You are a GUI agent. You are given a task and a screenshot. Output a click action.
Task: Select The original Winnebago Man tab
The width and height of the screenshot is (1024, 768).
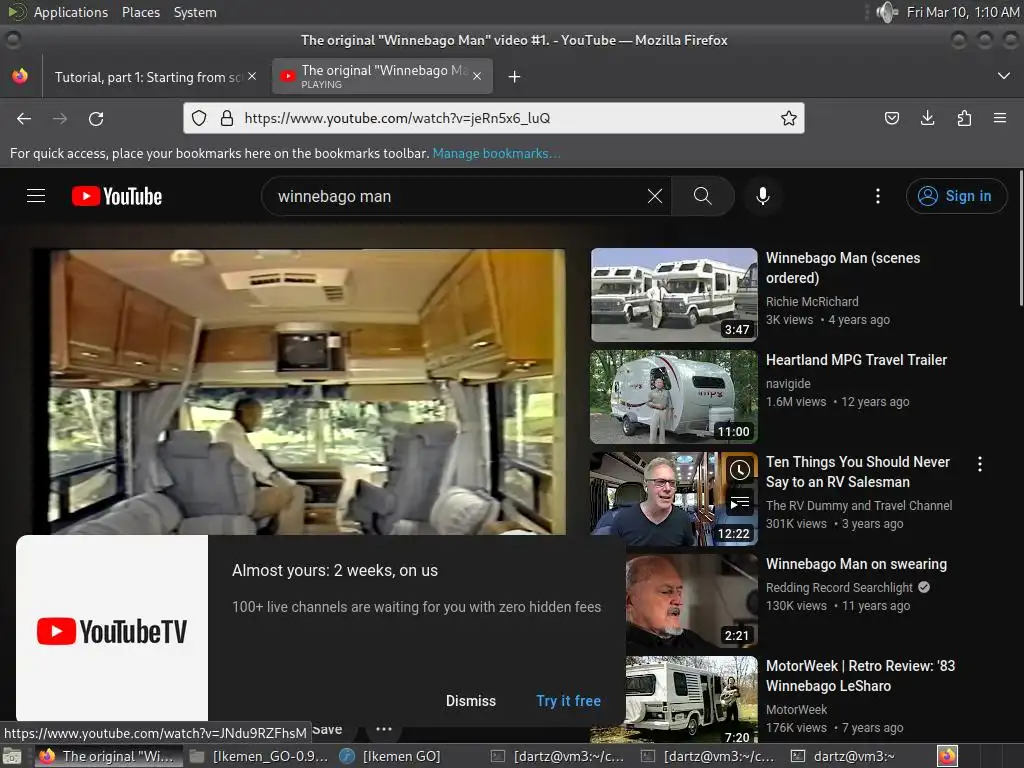(x=383, y=76)
